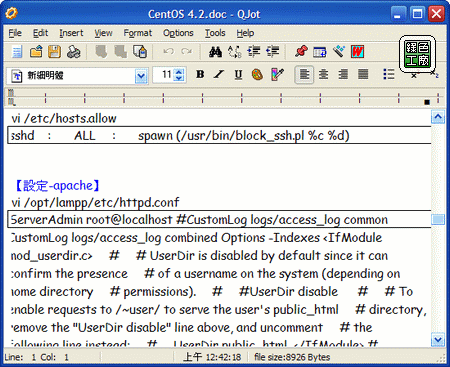Click the line 'vi /etc/hosts.allow'
Image resolution: width=450 pixels, height=367 pixels.
[64, 118]
